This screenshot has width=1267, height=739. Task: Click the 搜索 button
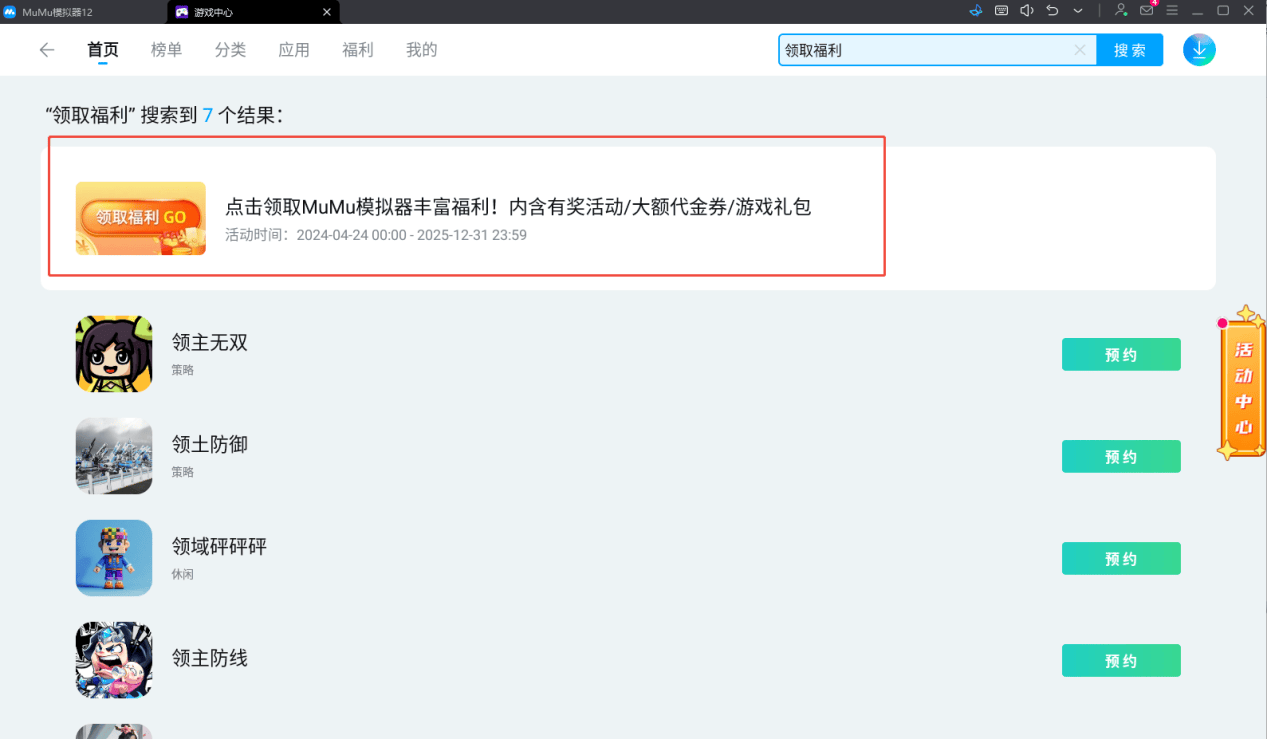click(1130, 50)
